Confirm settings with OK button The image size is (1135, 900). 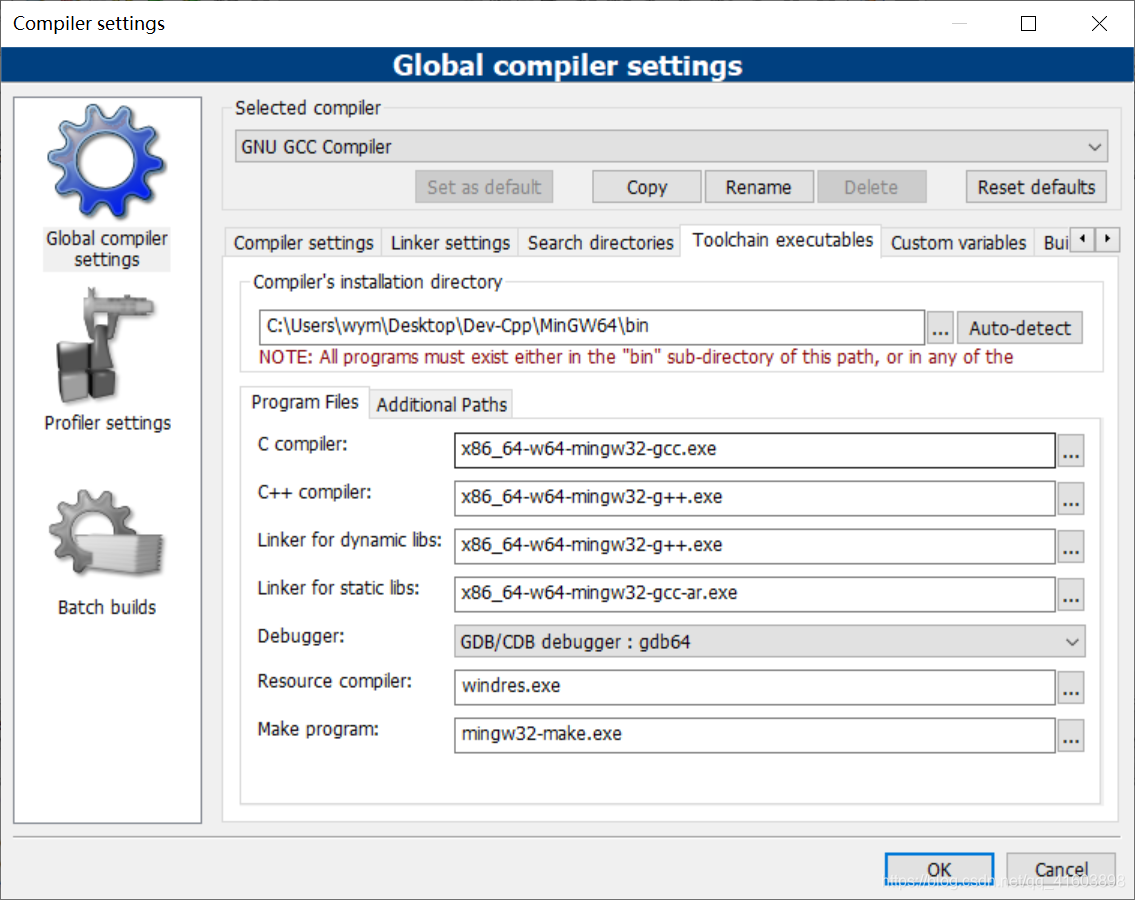click(x=939, y=870)
